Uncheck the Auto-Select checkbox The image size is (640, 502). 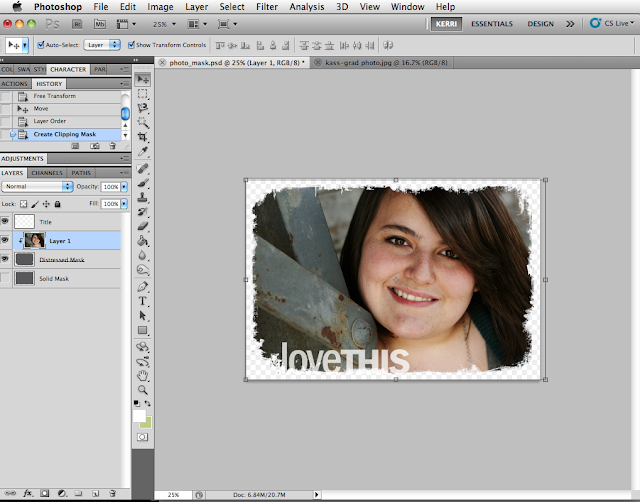(x=40, y=45)
